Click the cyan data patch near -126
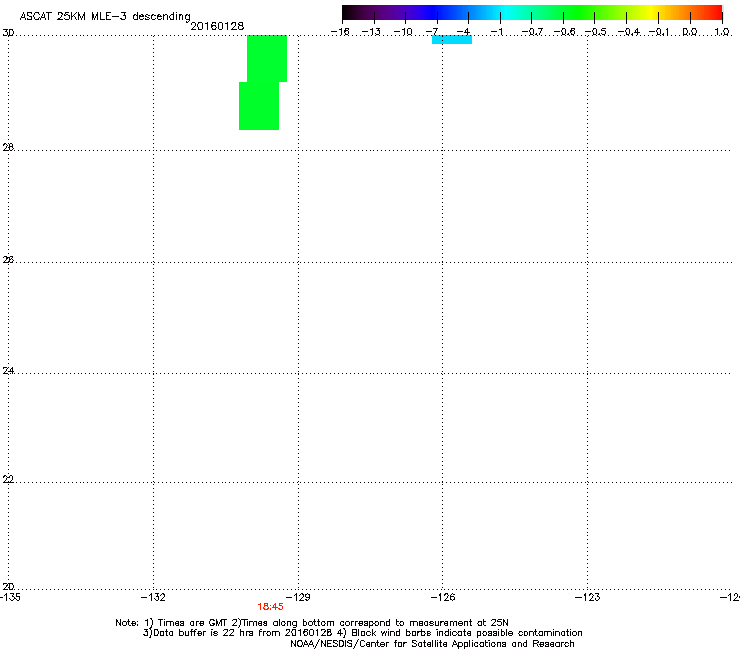Viewport: 740px width, 650px height. pyautogui.click(x=452, y=40)
